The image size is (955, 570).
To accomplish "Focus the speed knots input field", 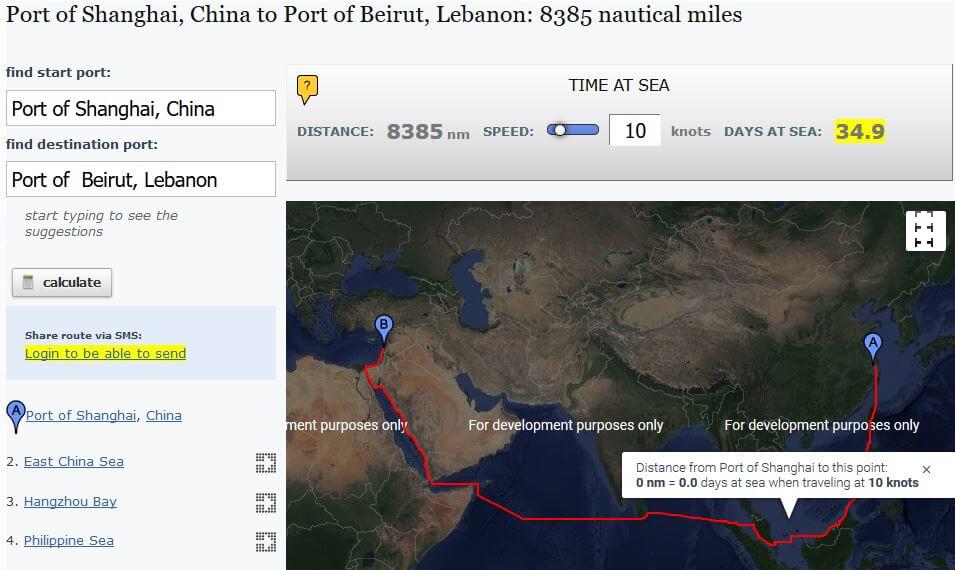I will (635, 130).
